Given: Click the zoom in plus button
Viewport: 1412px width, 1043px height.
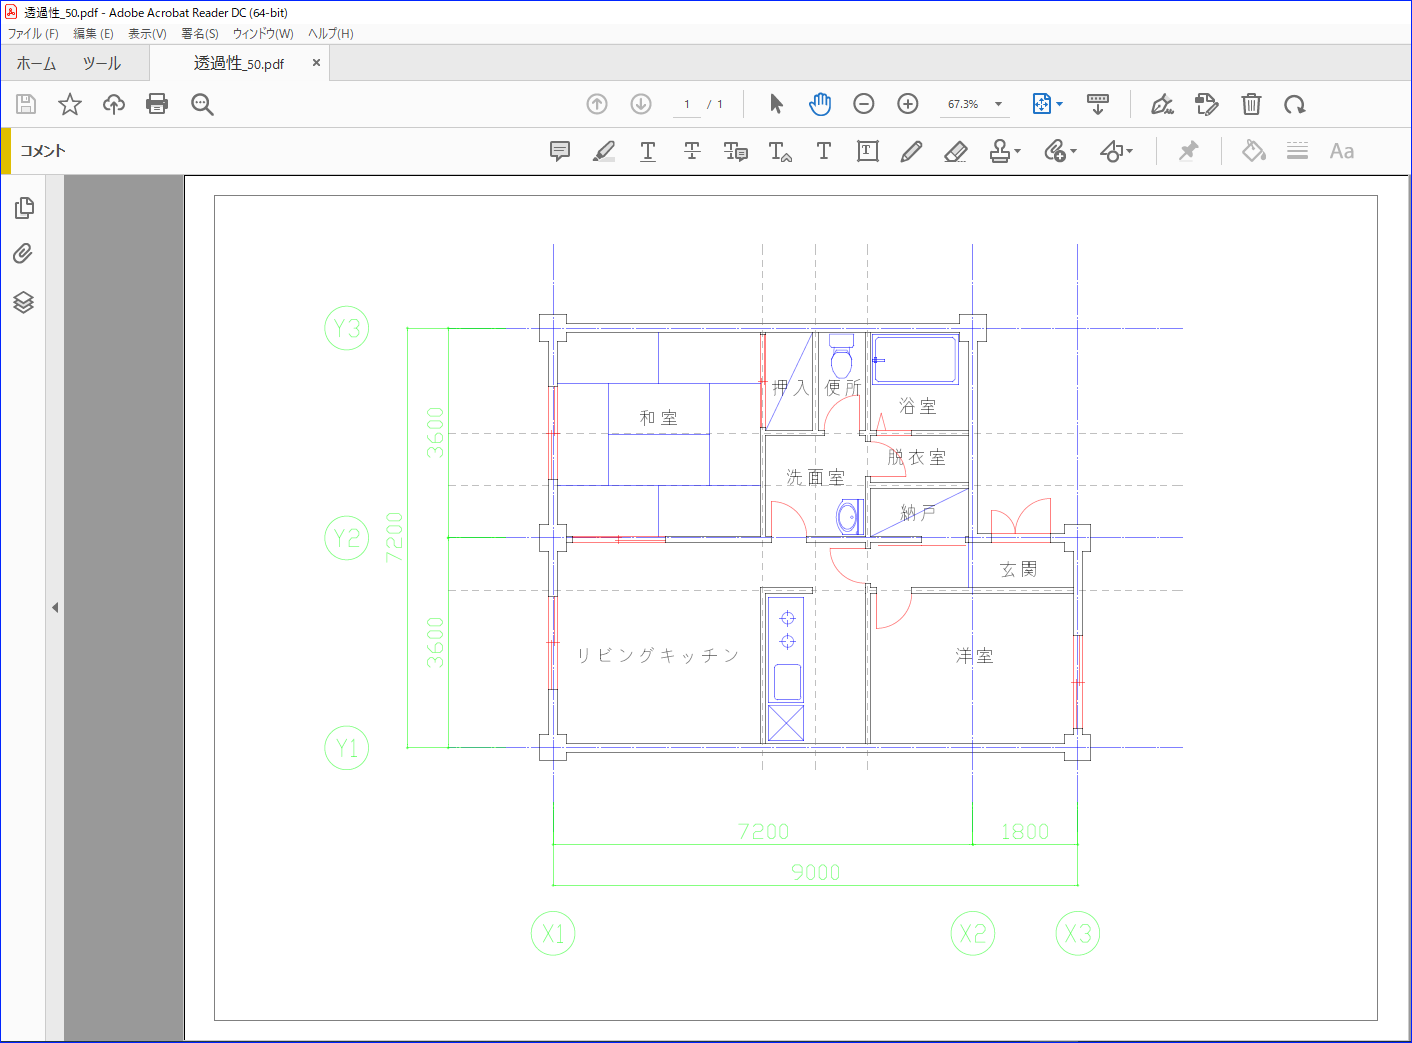Looking at the screenshot, I should [908, 104].
